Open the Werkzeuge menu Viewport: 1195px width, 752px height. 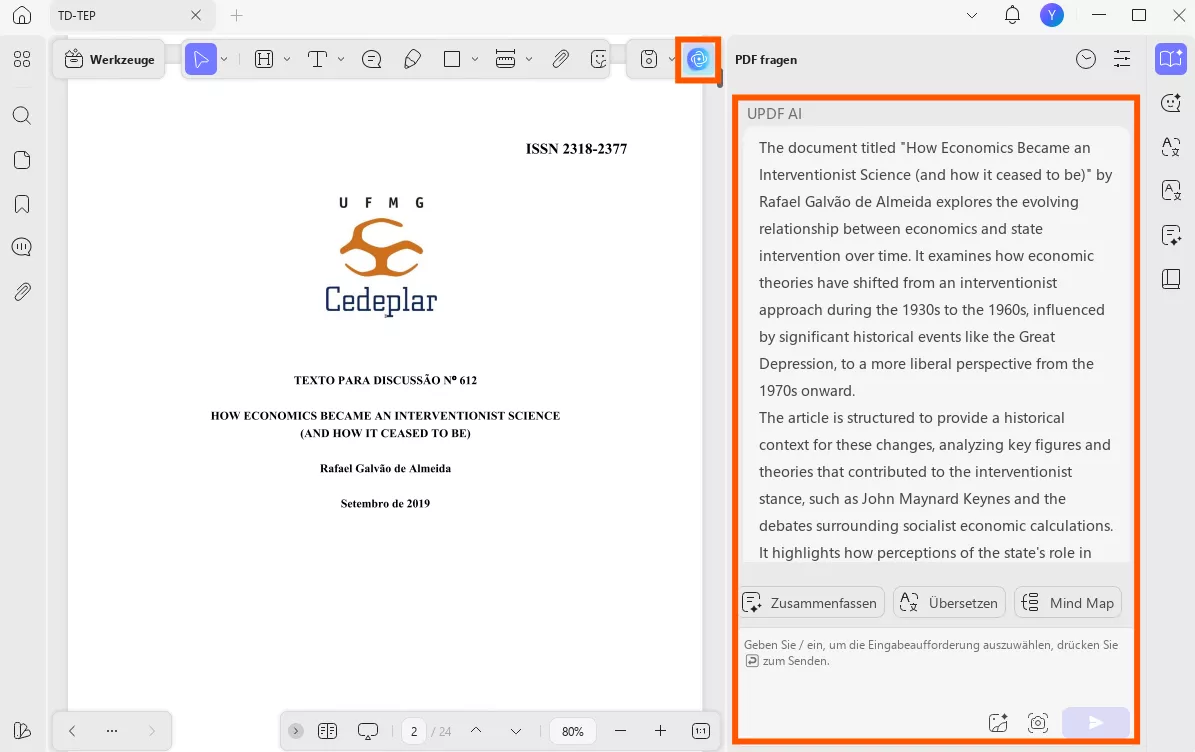[108, 59]
